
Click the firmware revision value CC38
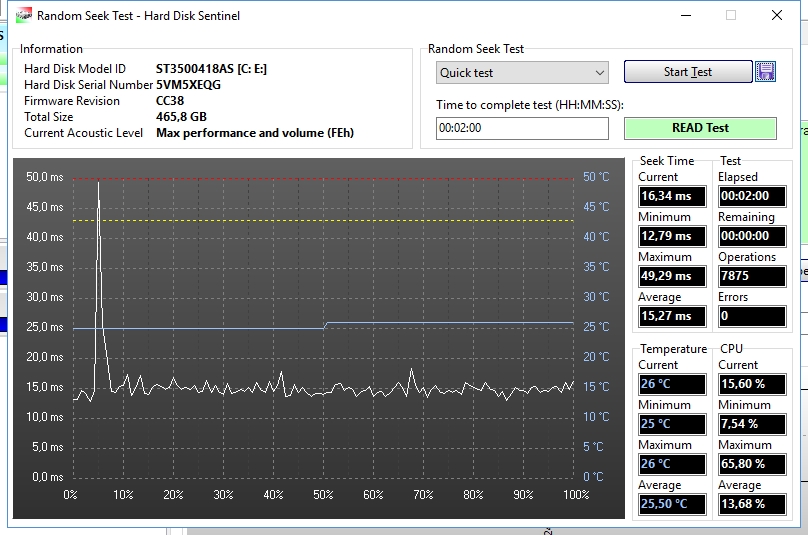(x=170, y=101)
